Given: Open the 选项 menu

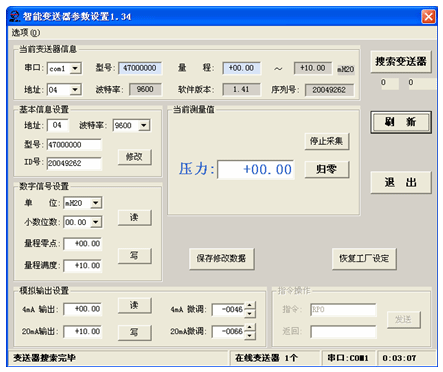Looking at the screenshot, I should (x=26, y=33).
